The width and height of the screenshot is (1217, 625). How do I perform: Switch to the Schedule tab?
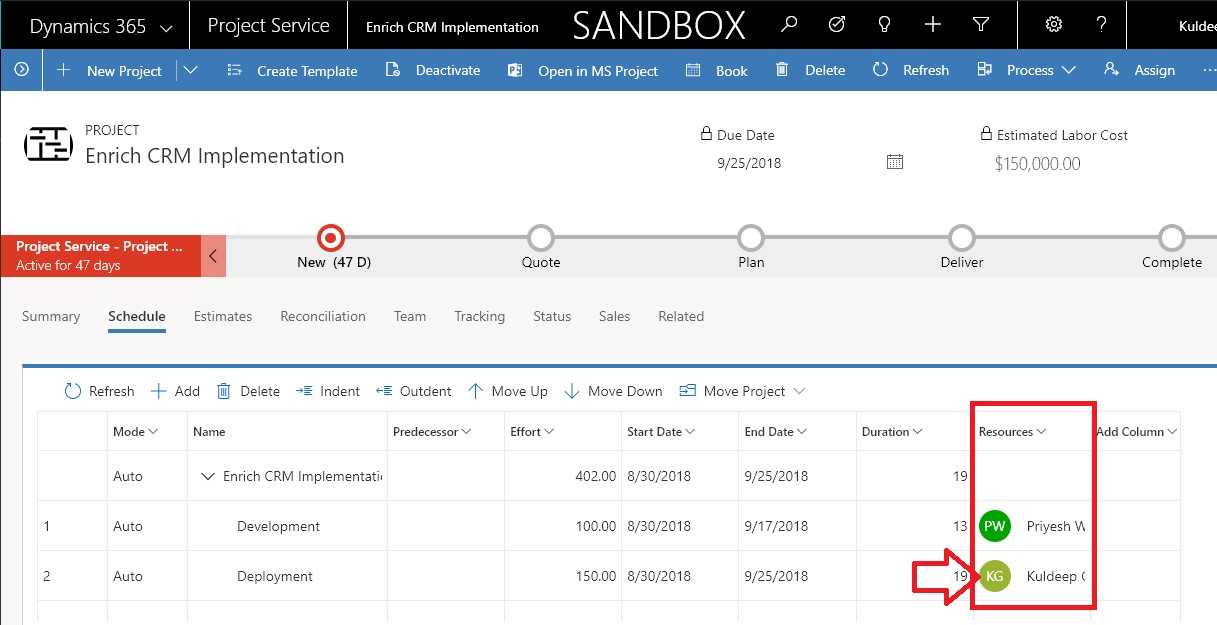[x=137, y=316]
